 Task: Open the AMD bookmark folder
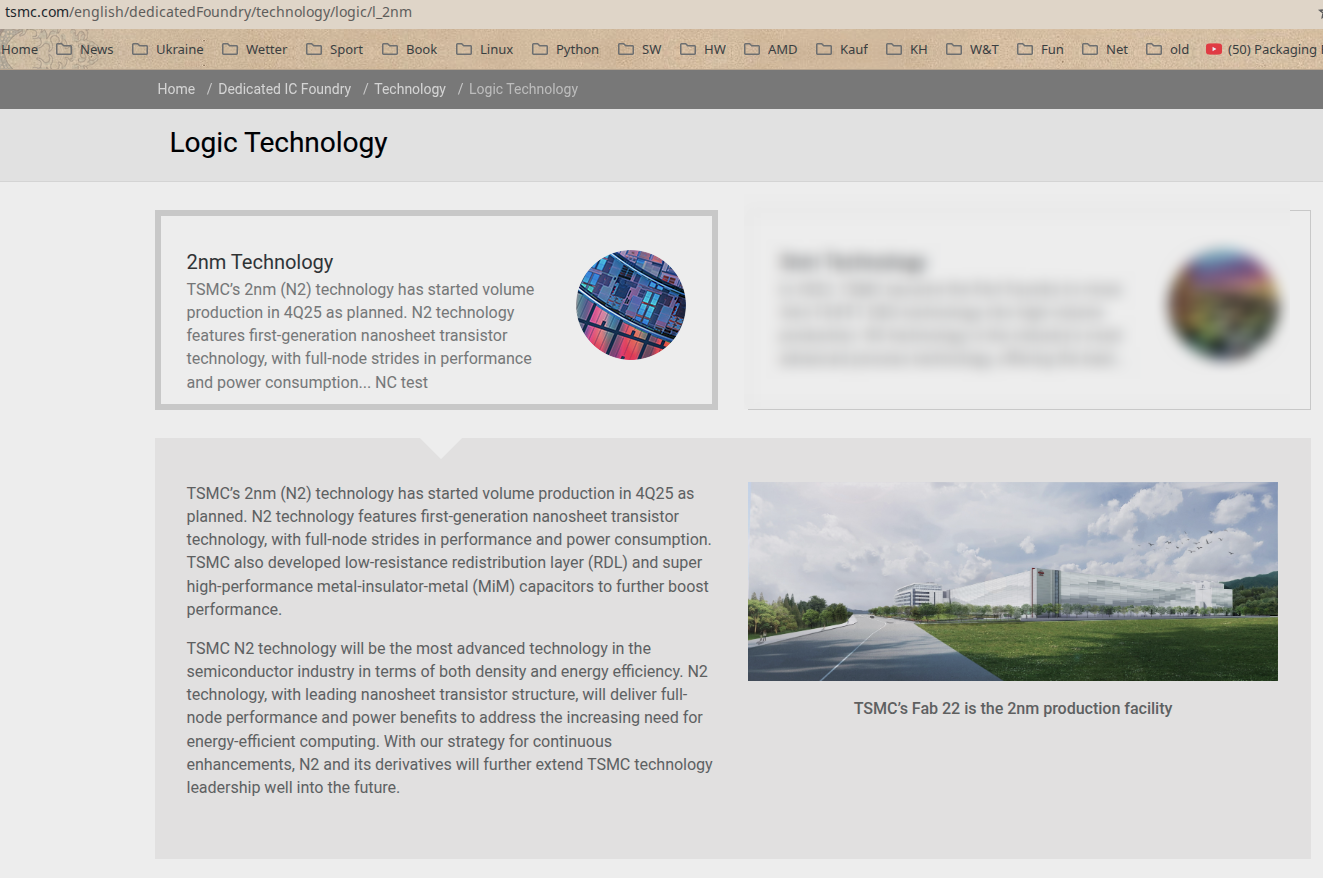pyautogui.click(x=771, y=49)
